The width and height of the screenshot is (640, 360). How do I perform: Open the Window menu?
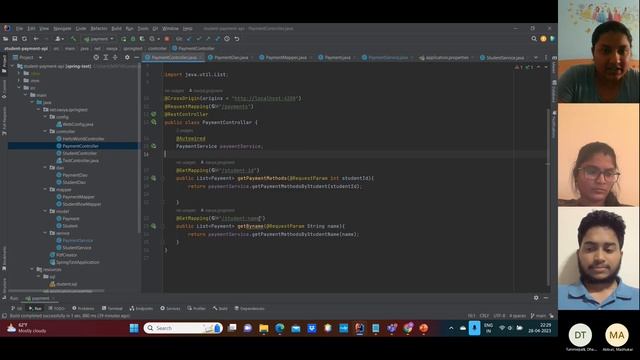tap(170, 29)
